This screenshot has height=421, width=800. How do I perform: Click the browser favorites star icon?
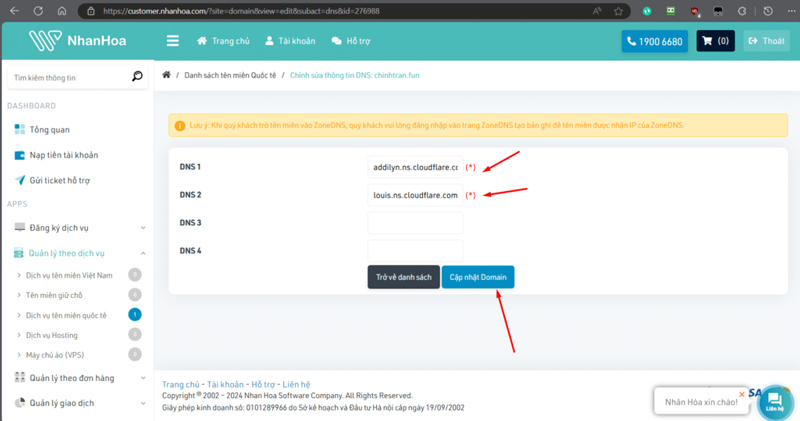point(619,11)
